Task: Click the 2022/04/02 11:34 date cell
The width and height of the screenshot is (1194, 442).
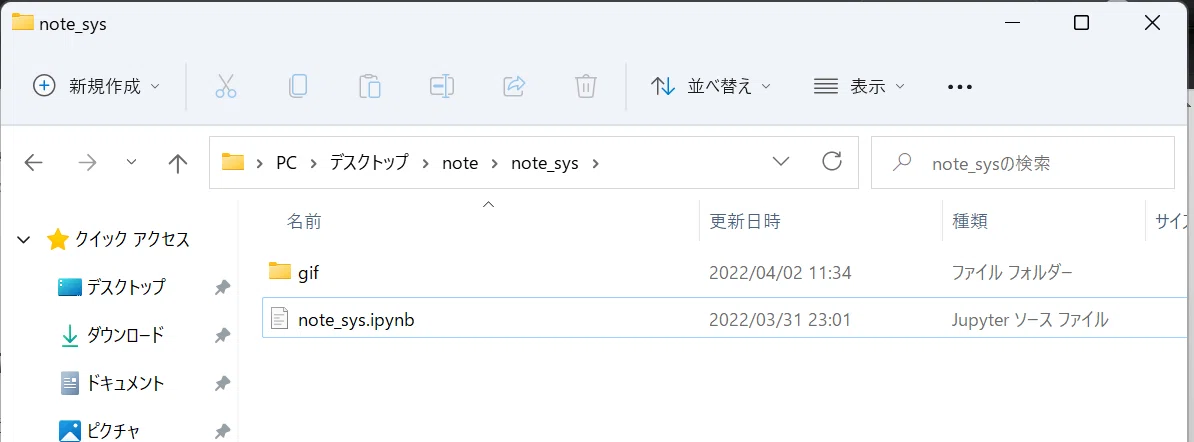Action: point(780,272)
